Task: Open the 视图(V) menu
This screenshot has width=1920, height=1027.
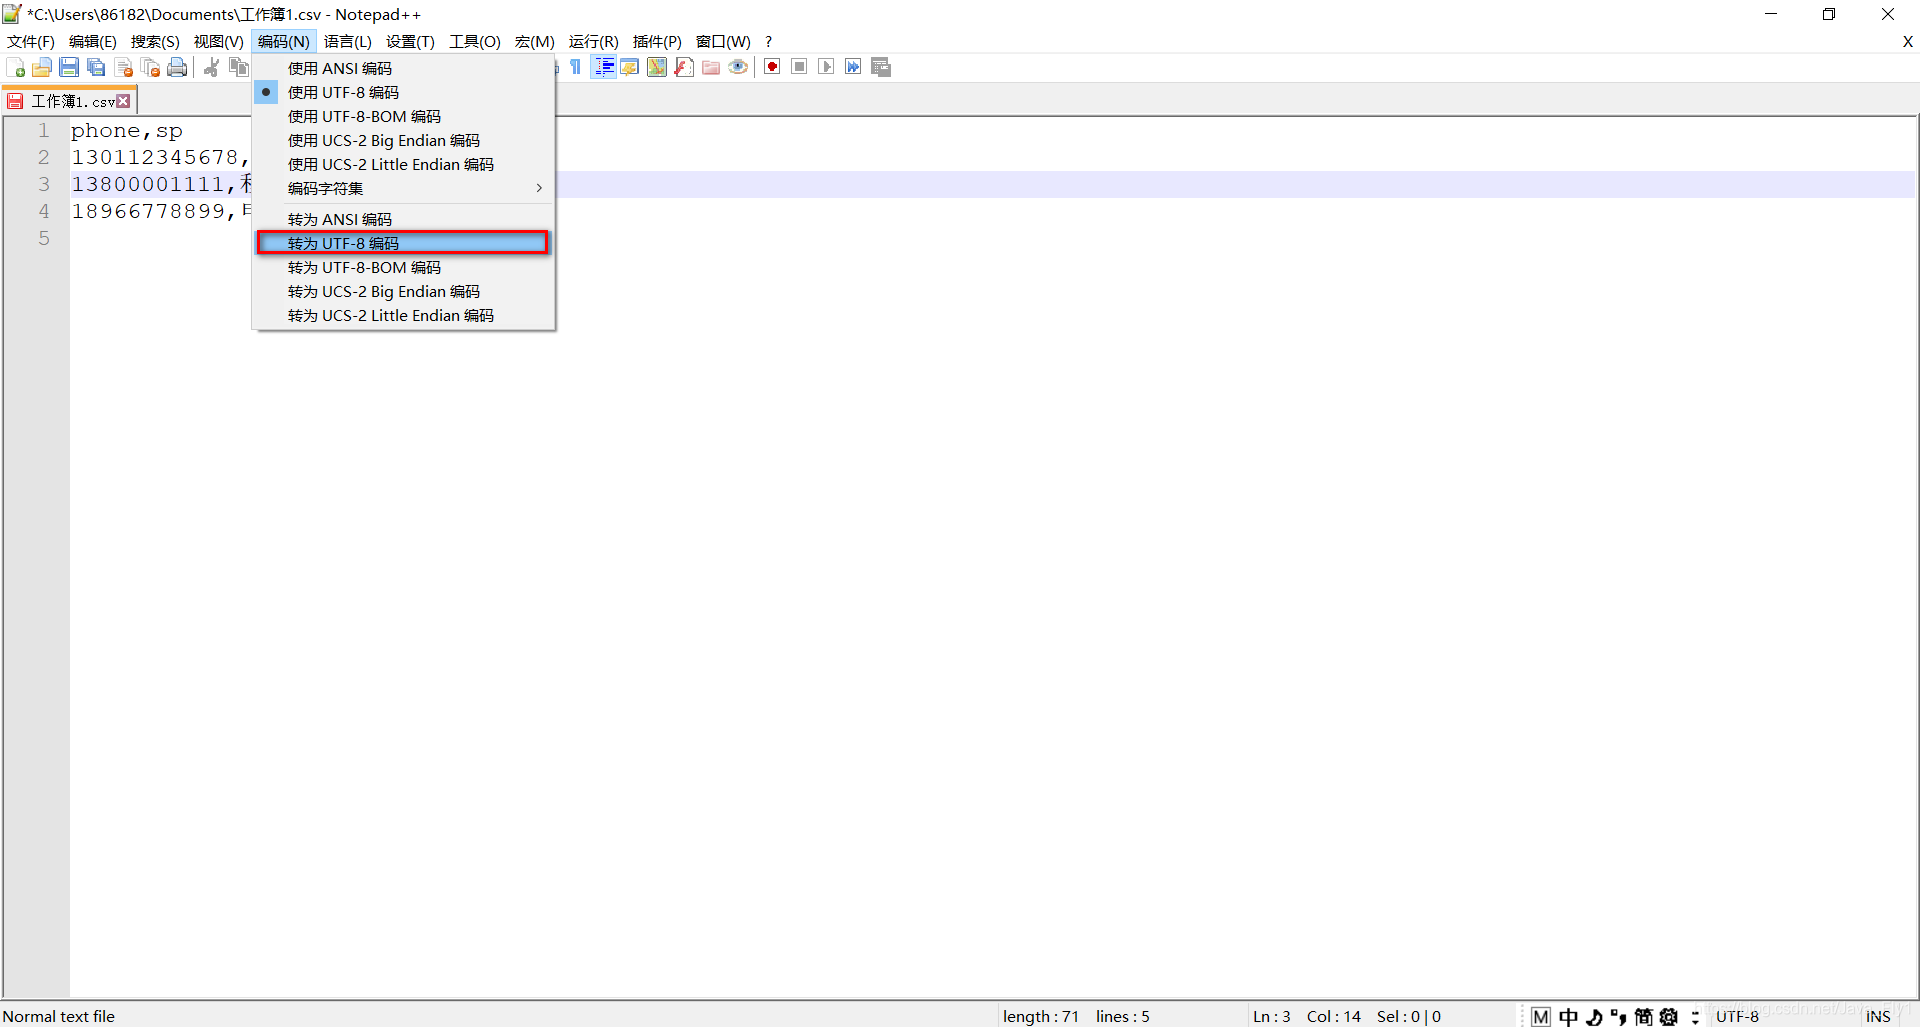Action: click(x=218, y=41)
